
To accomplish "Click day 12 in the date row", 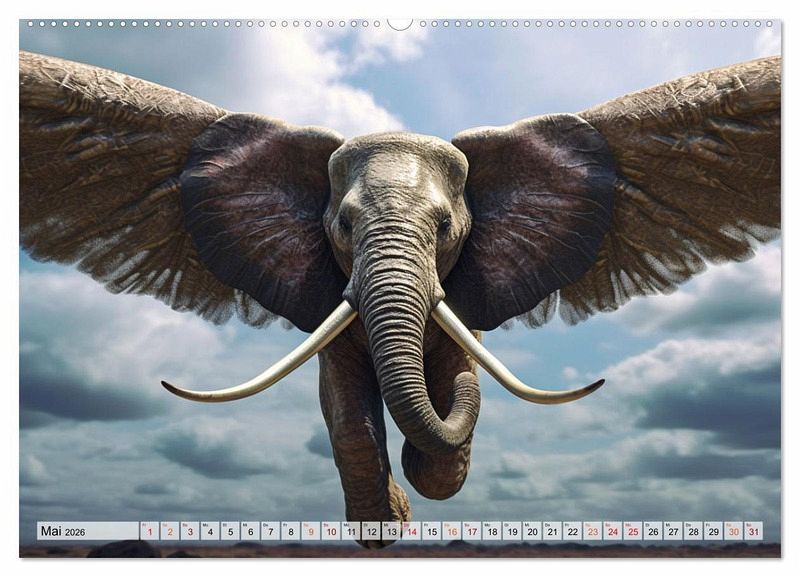I will click(371, 531).
